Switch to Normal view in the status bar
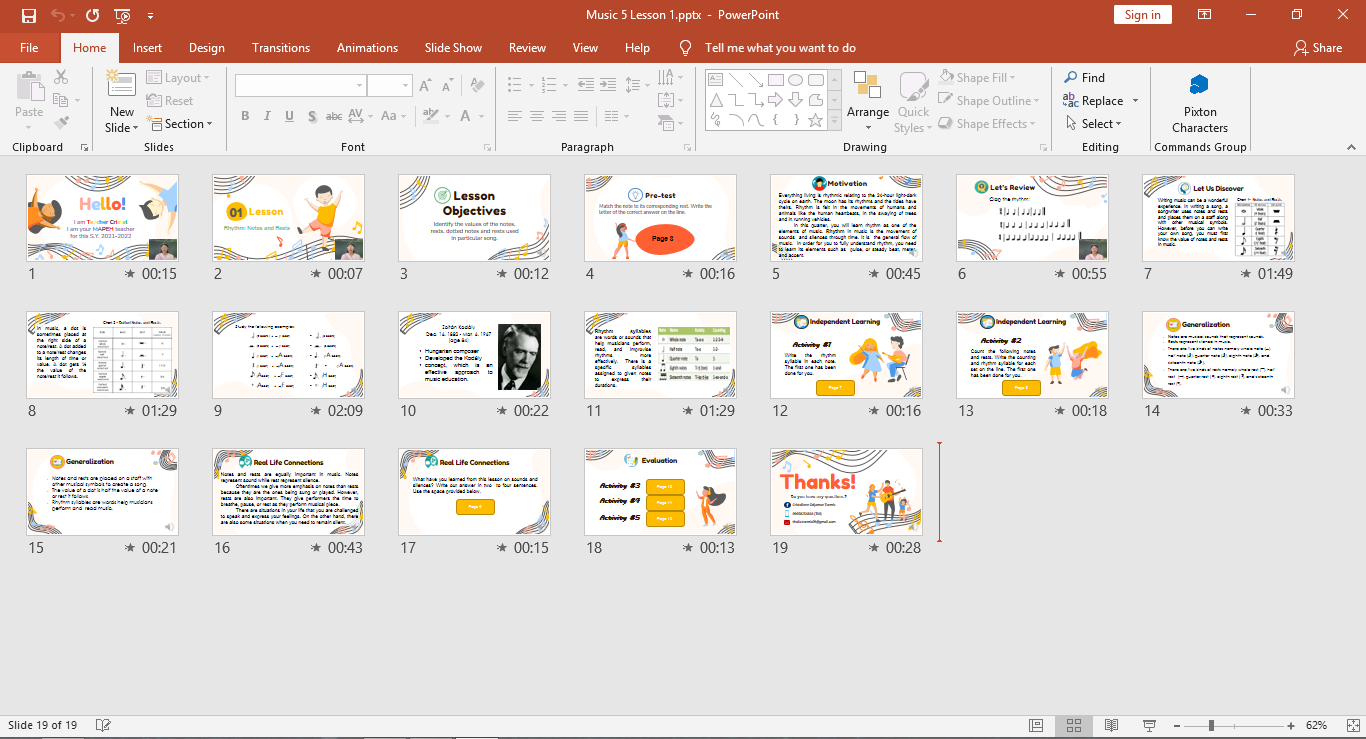 [x=1036, y=725]
